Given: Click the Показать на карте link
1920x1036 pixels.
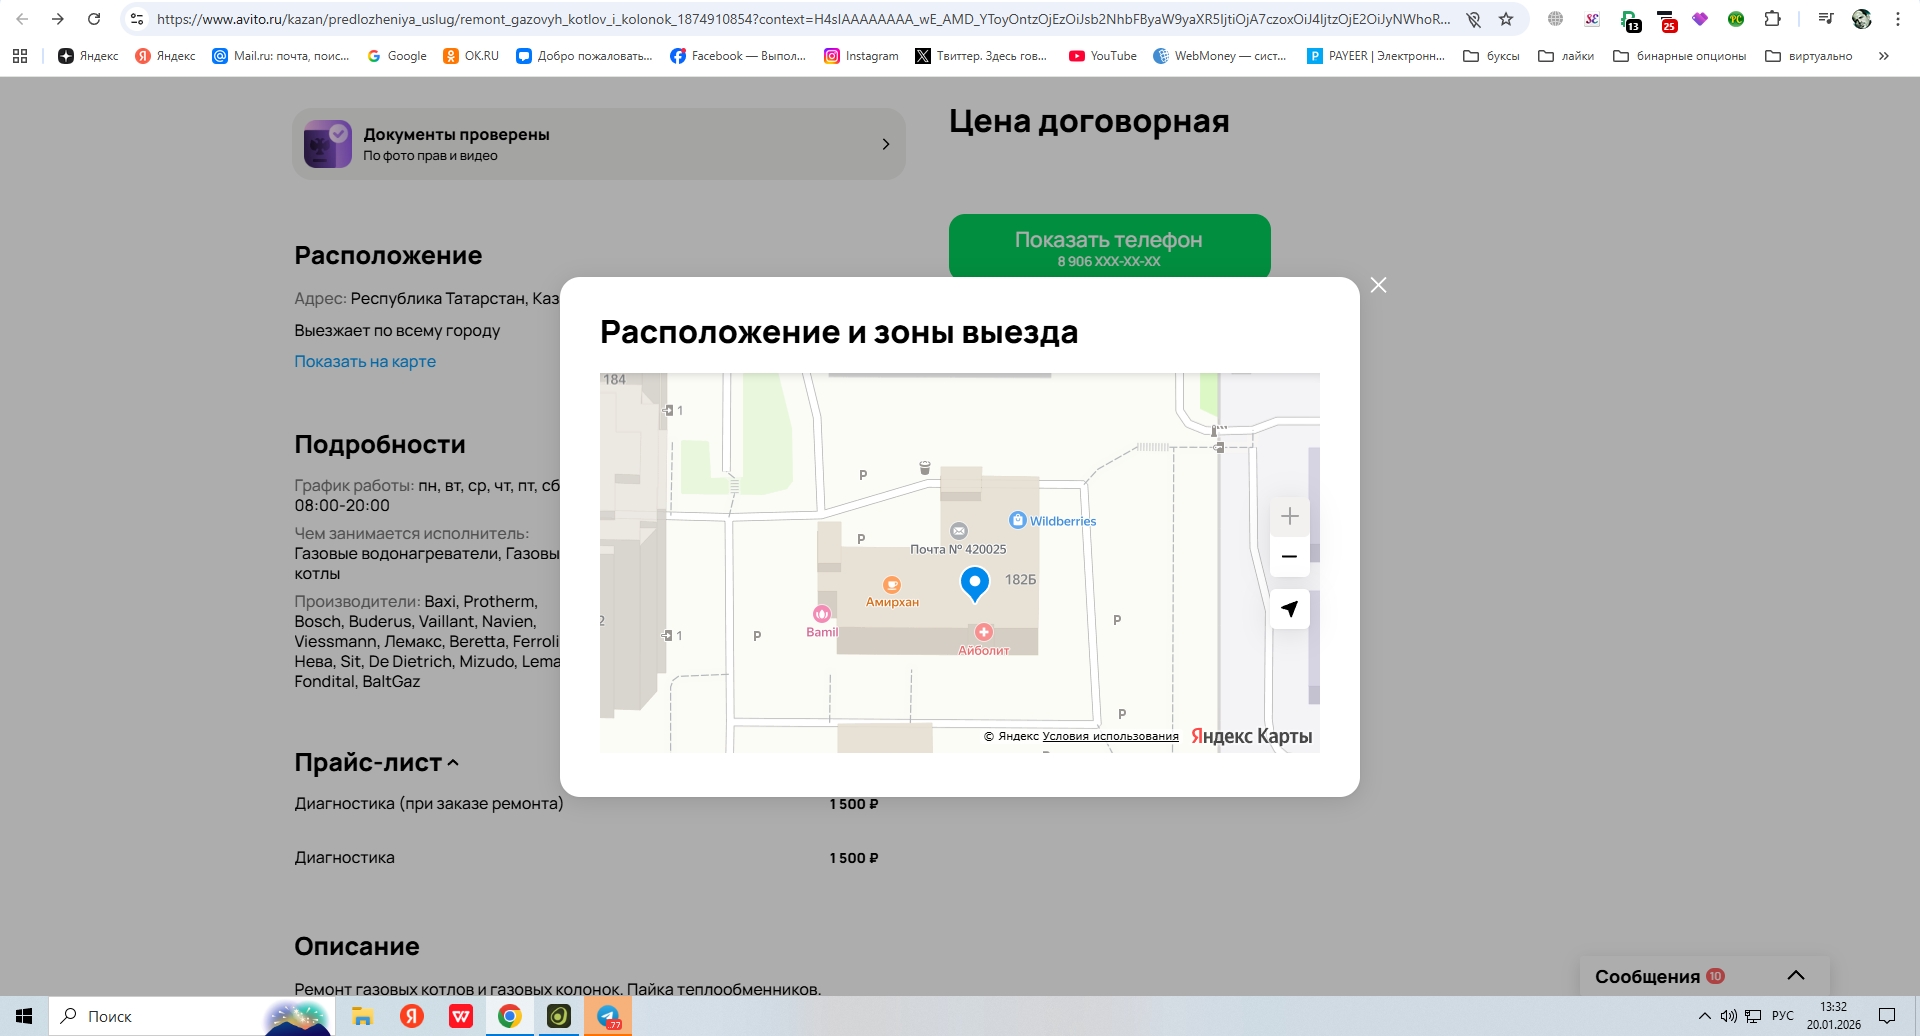Looking at the screenshot, I should (x=365, y=361).
